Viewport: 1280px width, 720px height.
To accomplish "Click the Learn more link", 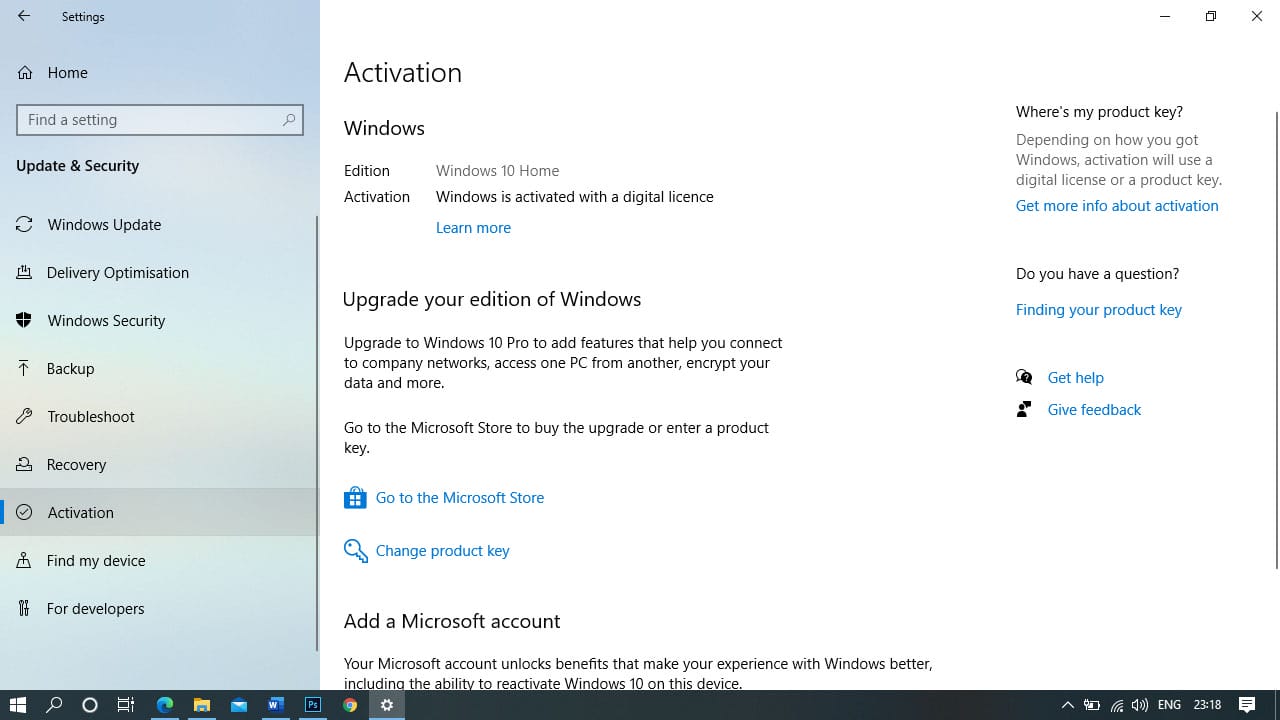I will coord(473,227).
